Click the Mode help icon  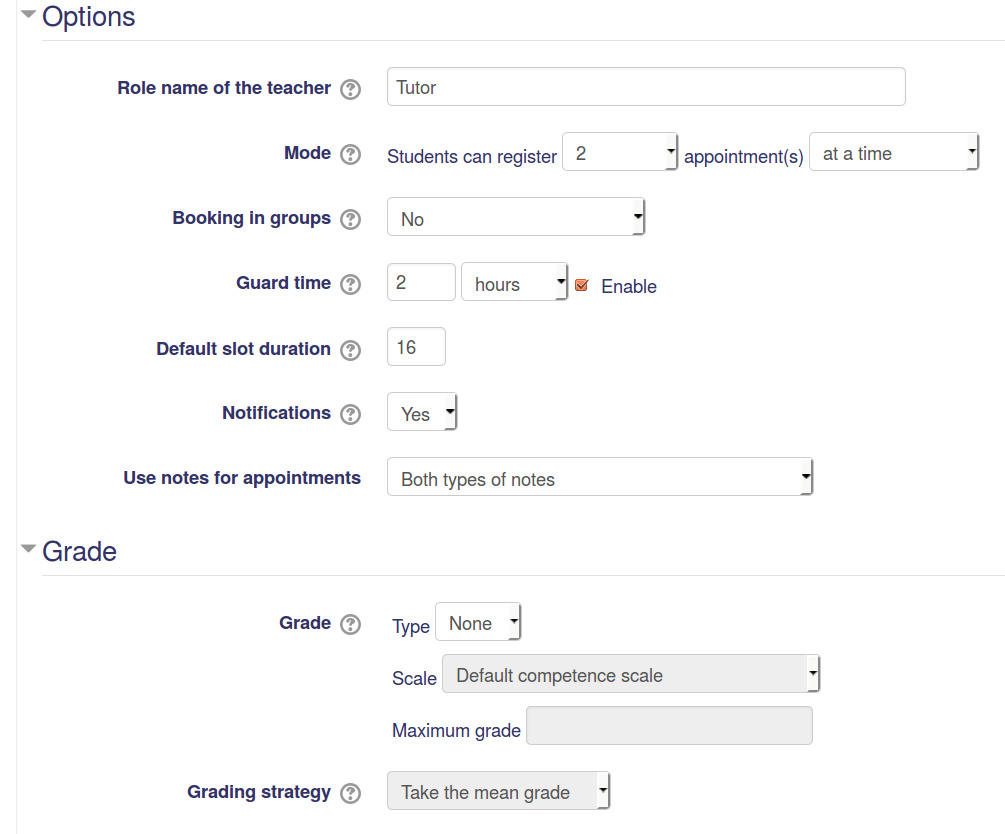click(x=351, y=153)
